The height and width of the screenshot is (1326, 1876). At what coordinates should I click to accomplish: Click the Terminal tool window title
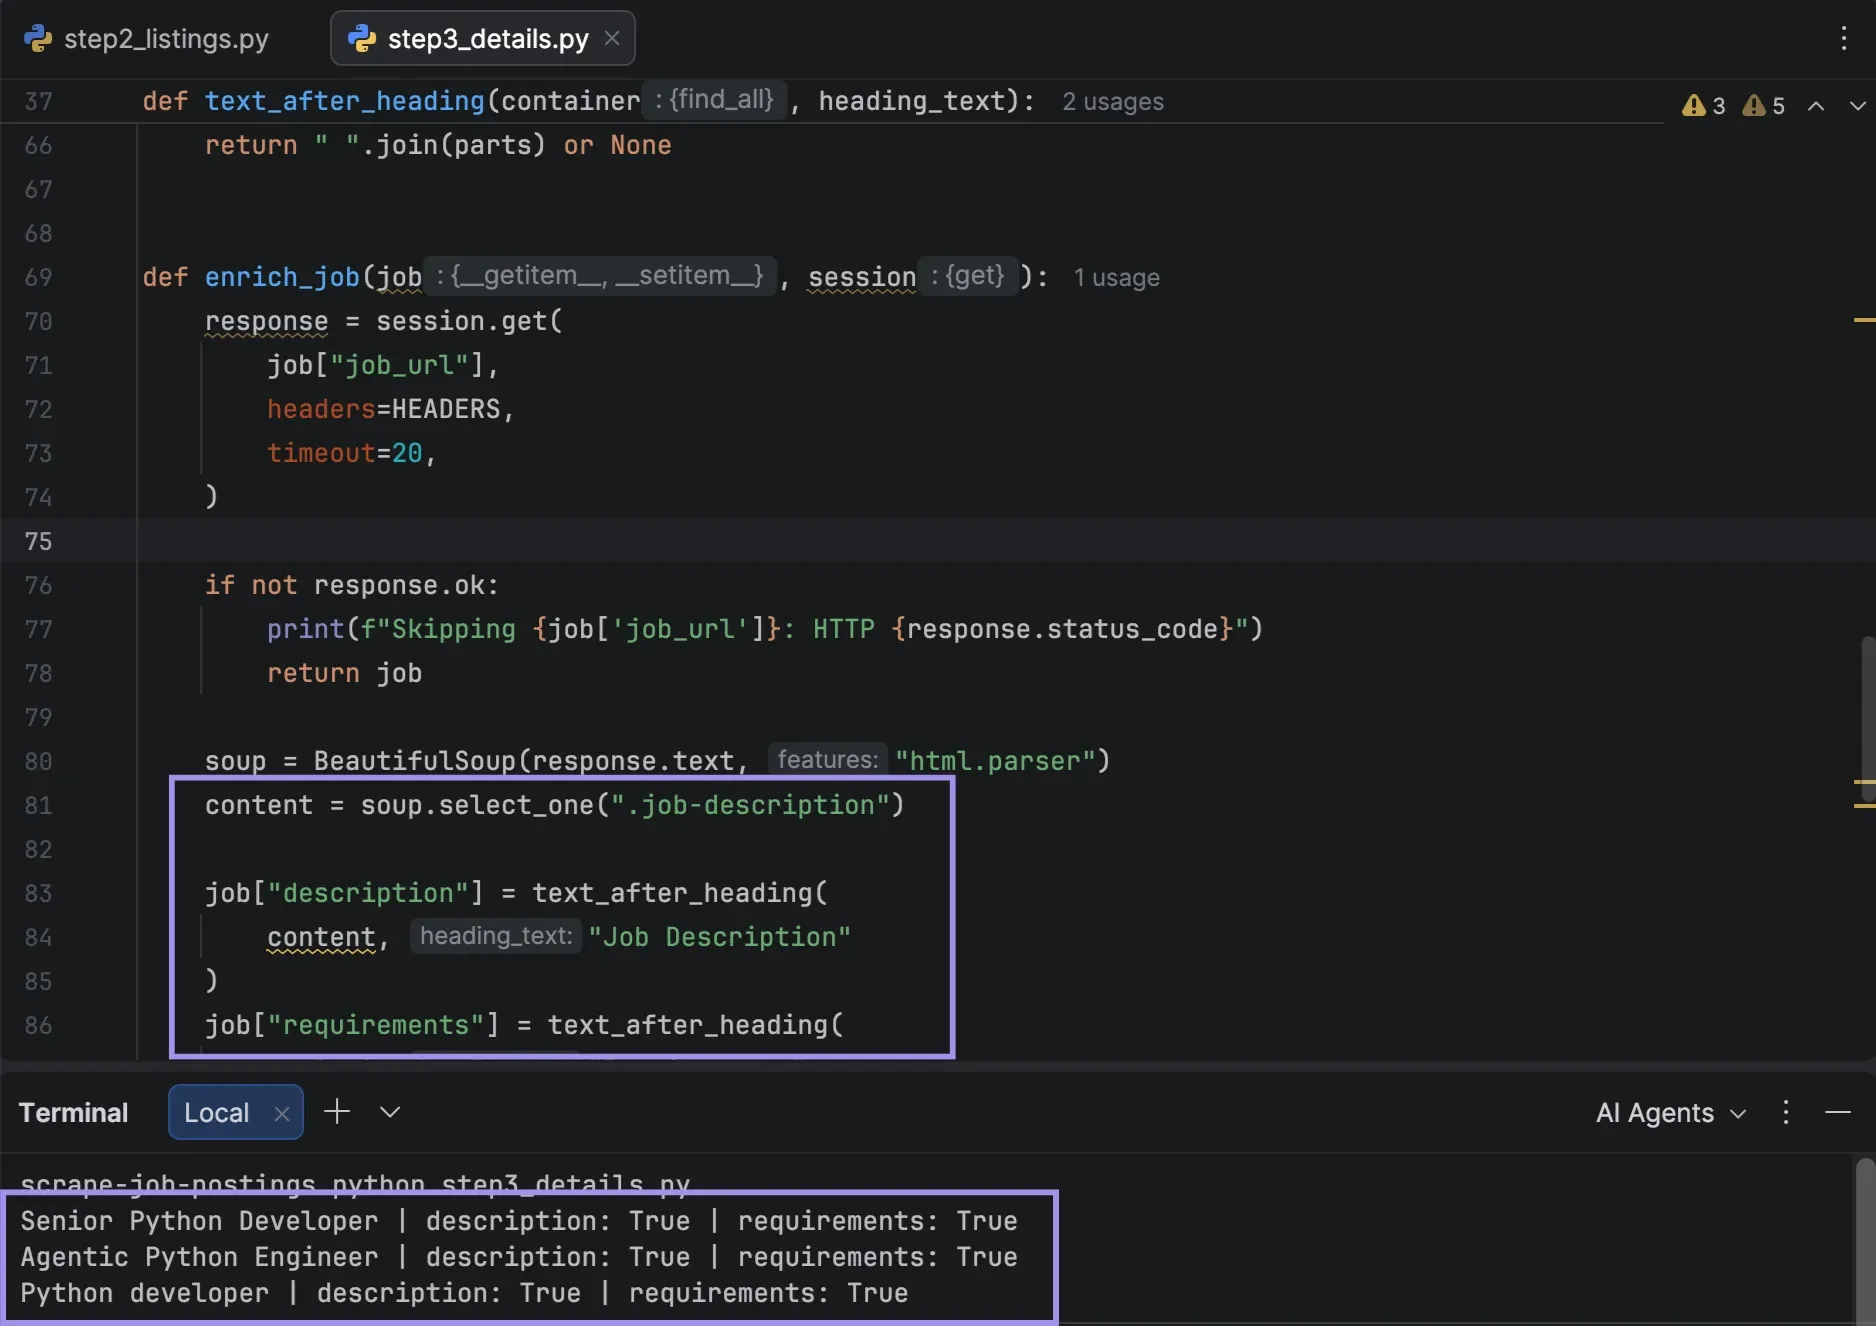tap(73, 1113)
